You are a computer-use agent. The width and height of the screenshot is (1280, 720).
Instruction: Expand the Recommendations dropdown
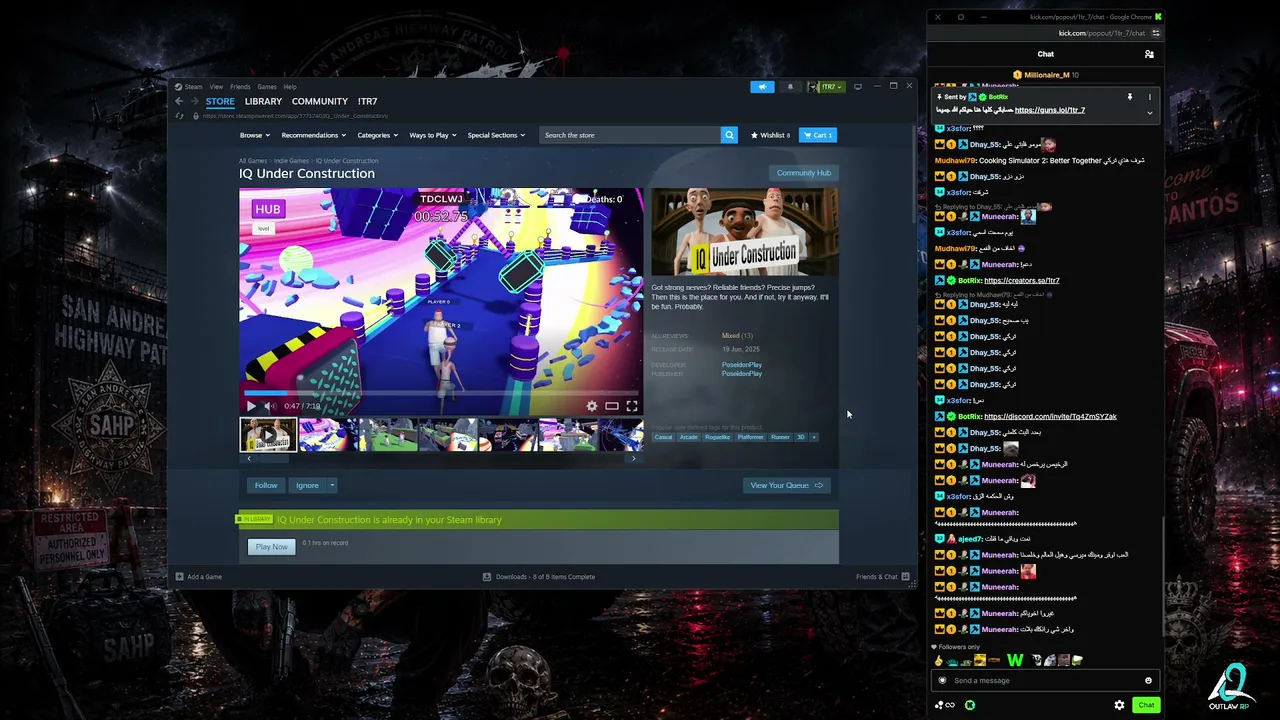click(313, 135)
